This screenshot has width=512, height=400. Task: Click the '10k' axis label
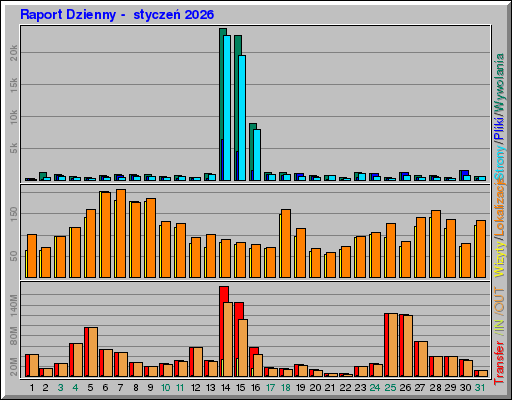pyautogui.click(x=14, y=117)
